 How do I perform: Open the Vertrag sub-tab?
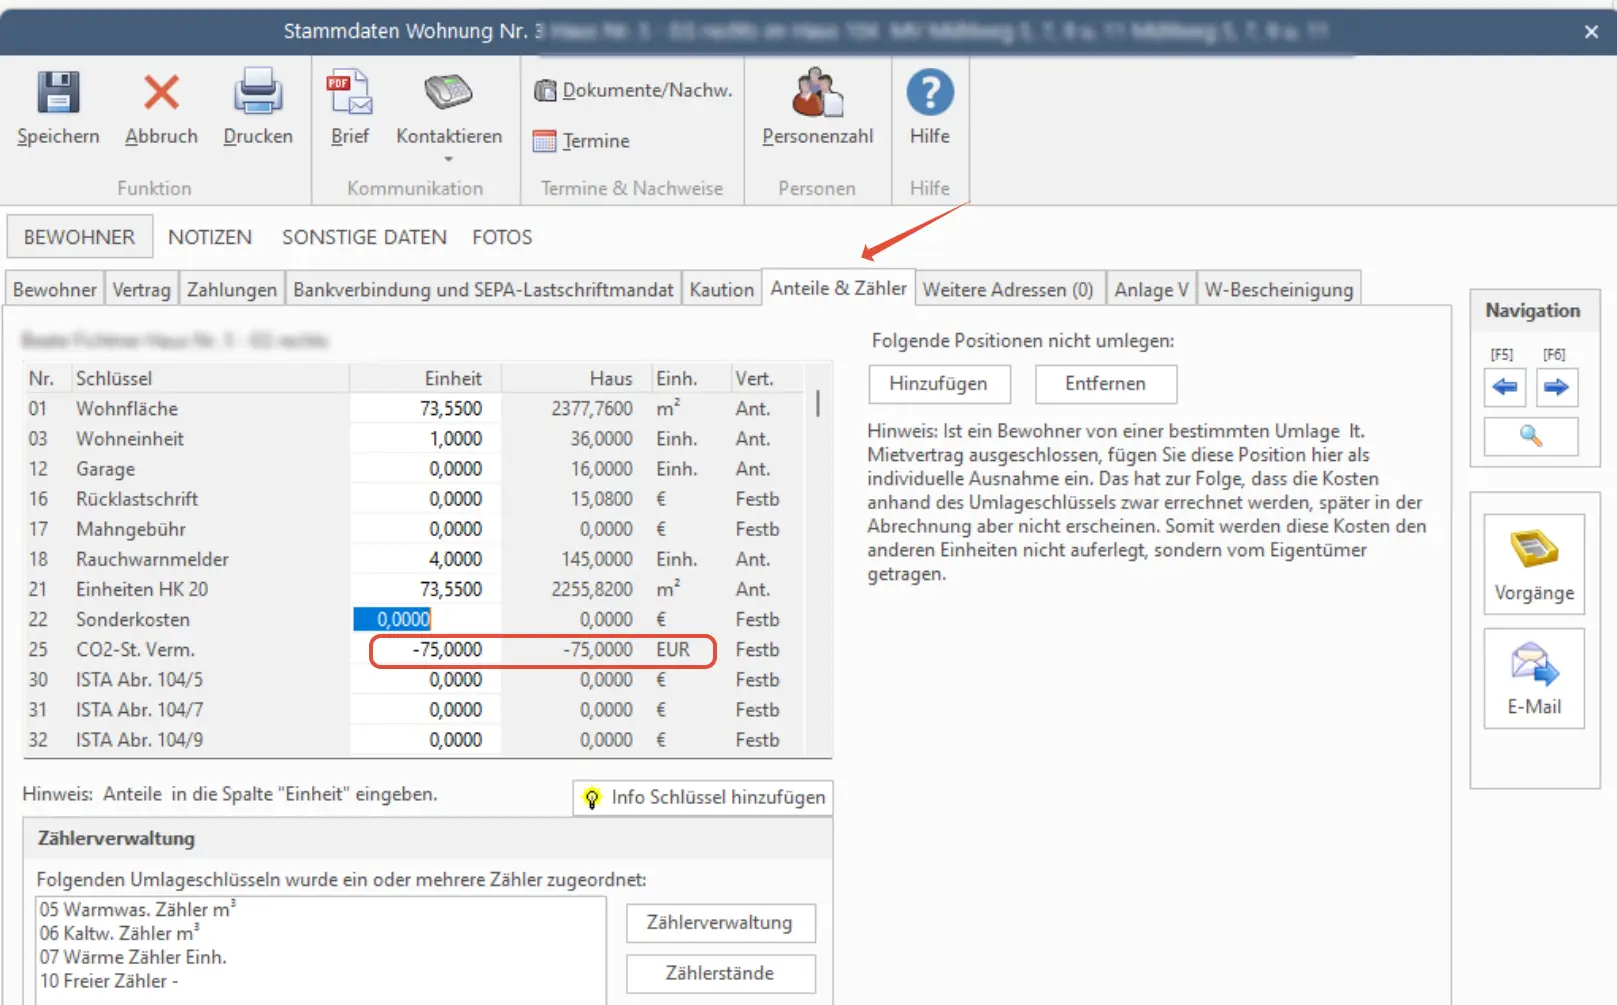pos(141,289)
